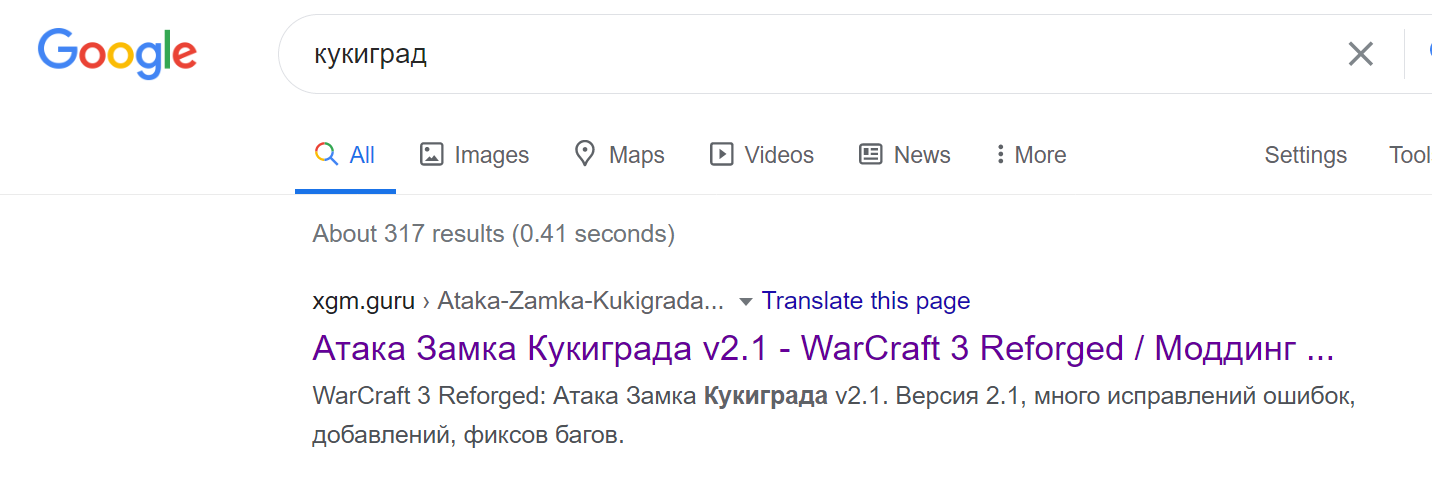Clear the search box with the X
The image size is (1432, 490).
click(x=1360, y=54)
